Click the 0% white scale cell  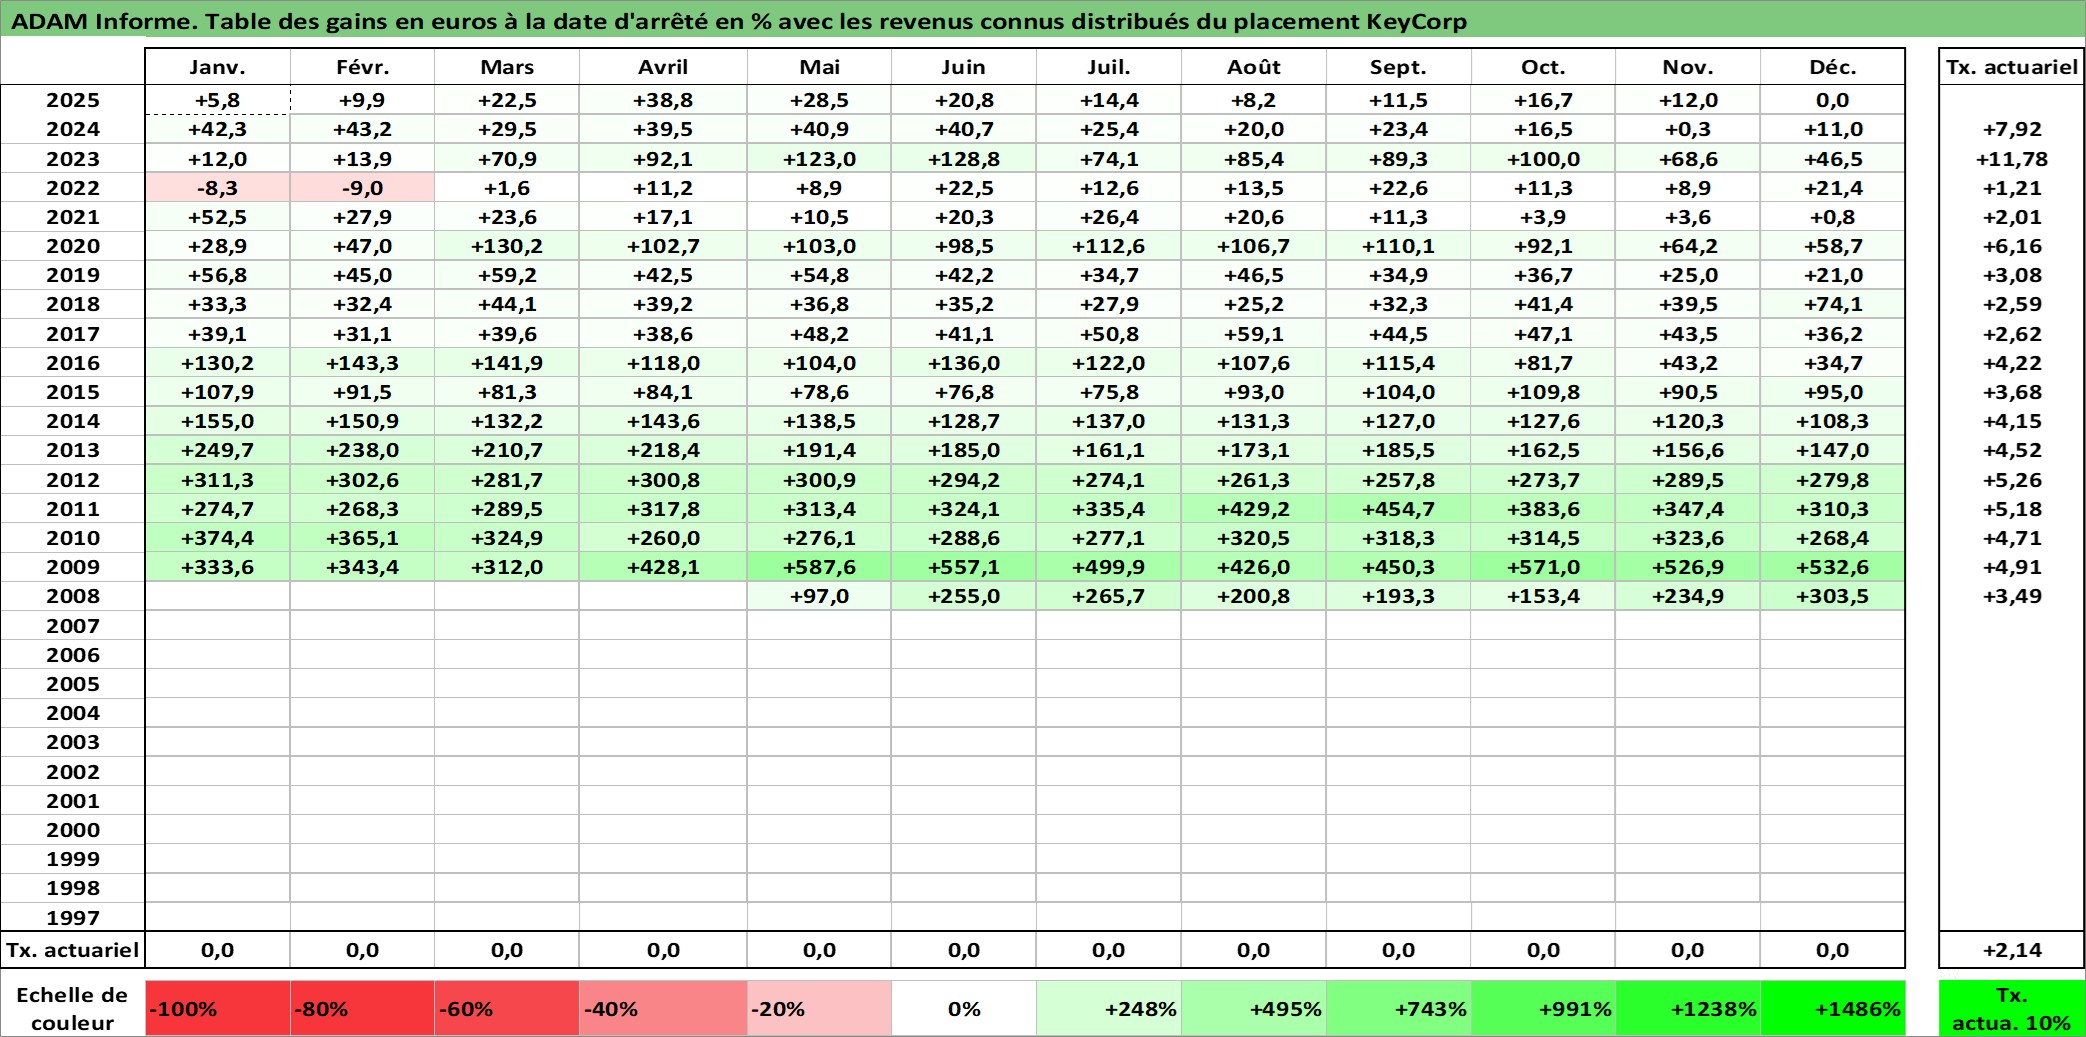964,1008
